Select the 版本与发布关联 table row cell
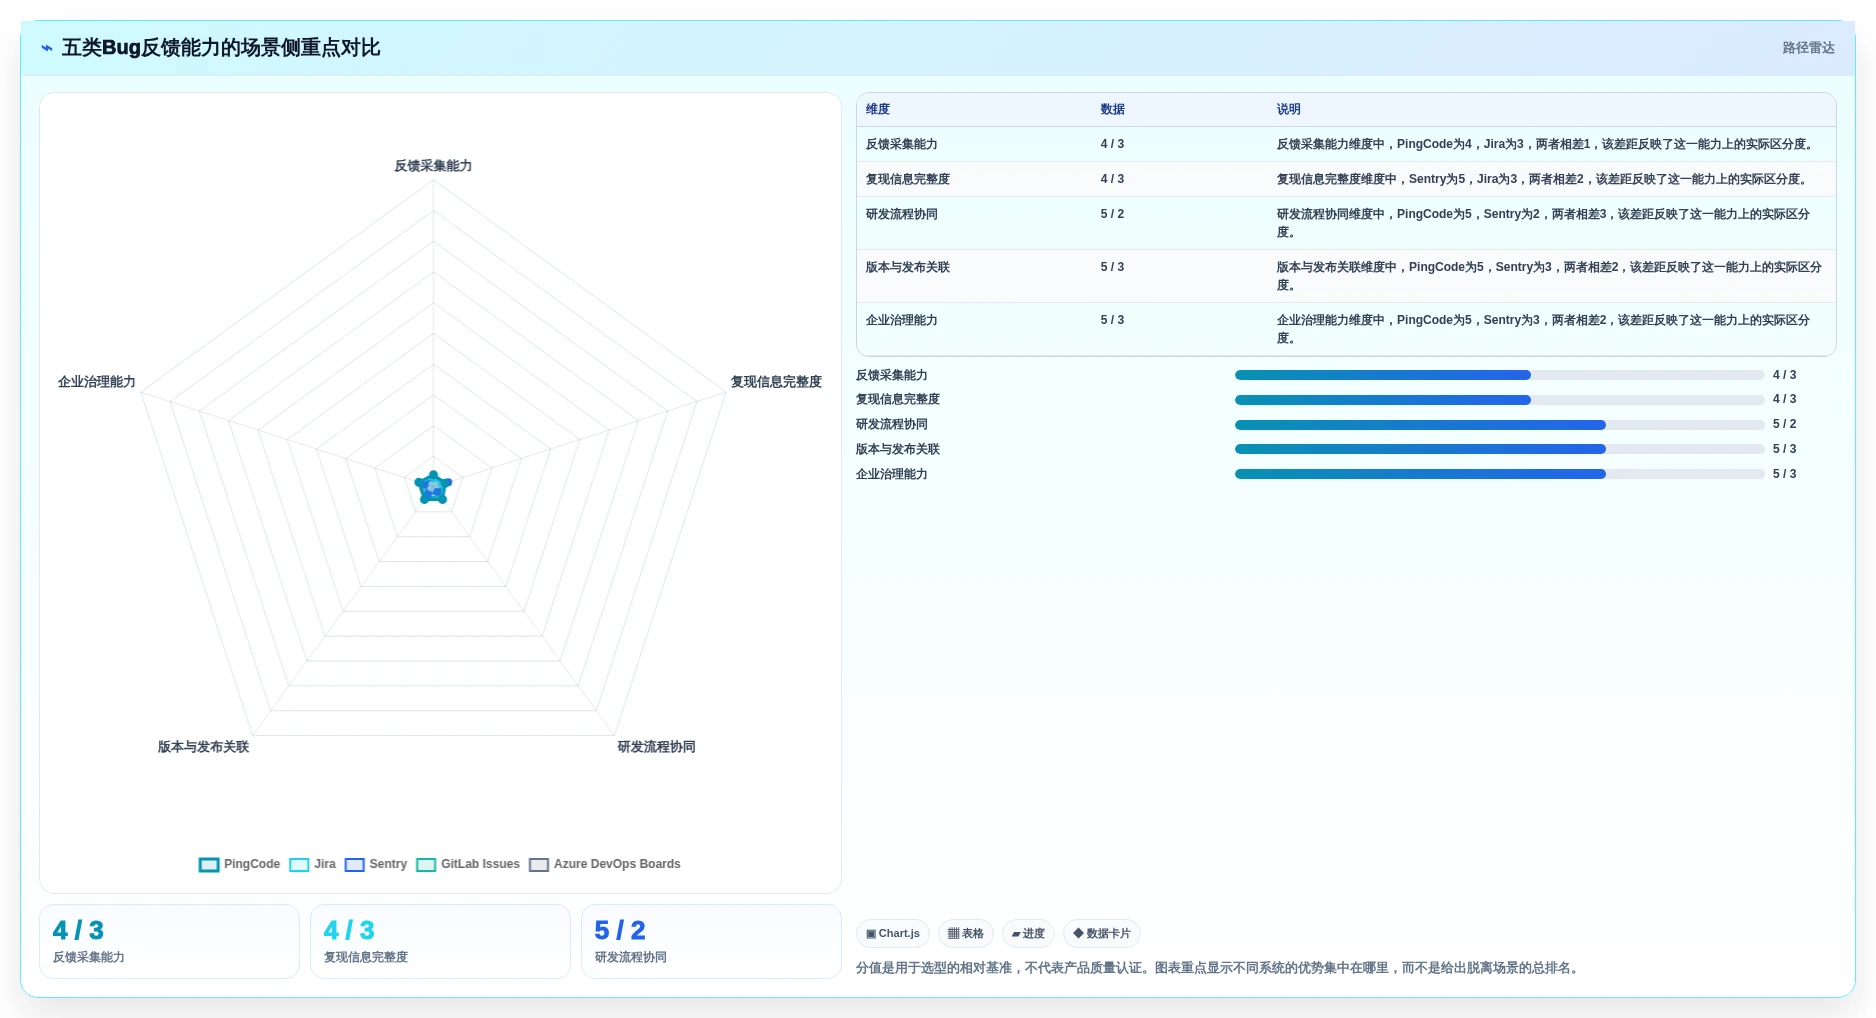The height and width of the screenshot is (1018, 1876). (x=908, y=268)
